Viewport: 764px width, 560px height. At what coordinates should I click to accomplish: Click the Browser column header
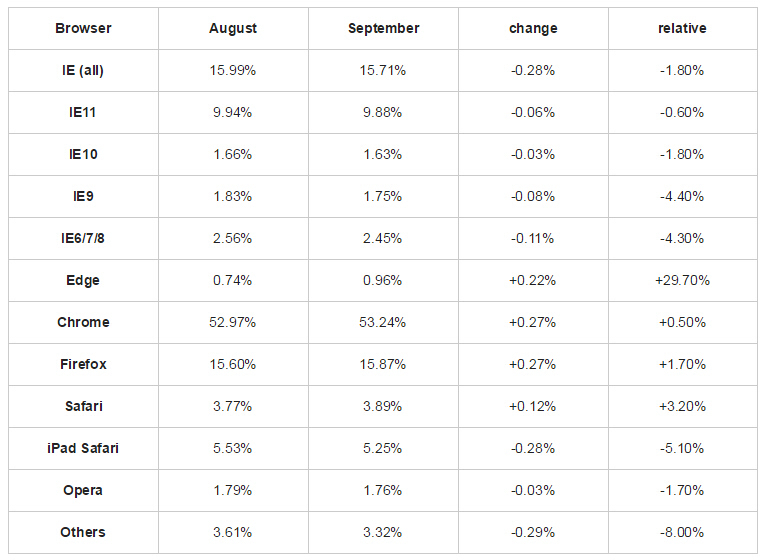click(x=83, y=28)
